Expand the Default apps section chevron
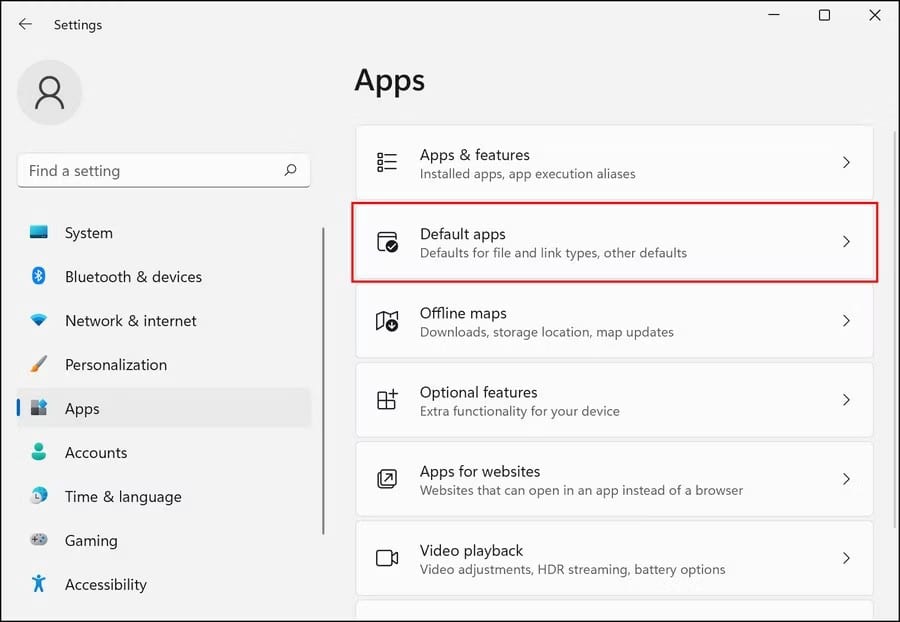 coord(846,242)
